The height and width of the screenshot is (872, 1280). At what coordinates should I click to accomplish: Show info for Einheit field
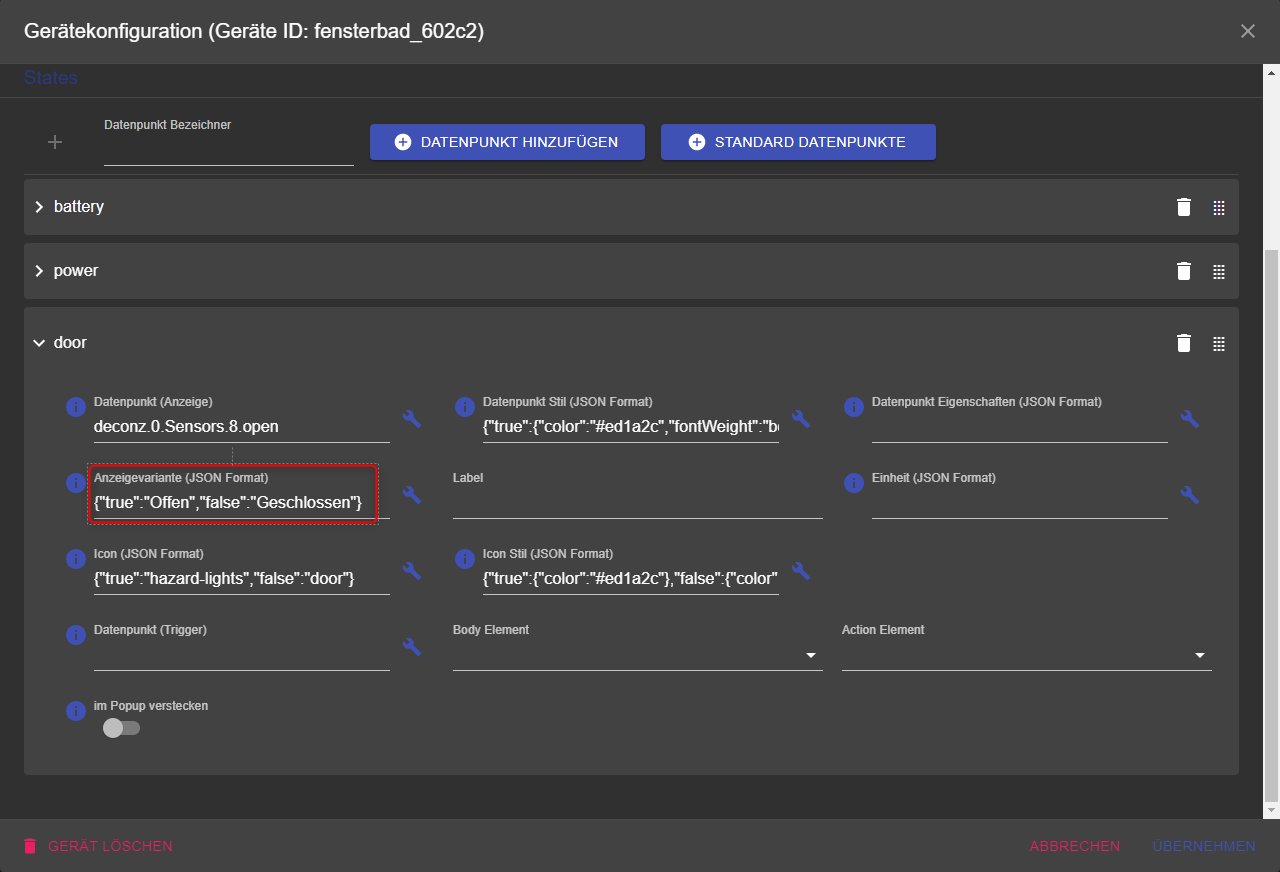pos(853,483)
